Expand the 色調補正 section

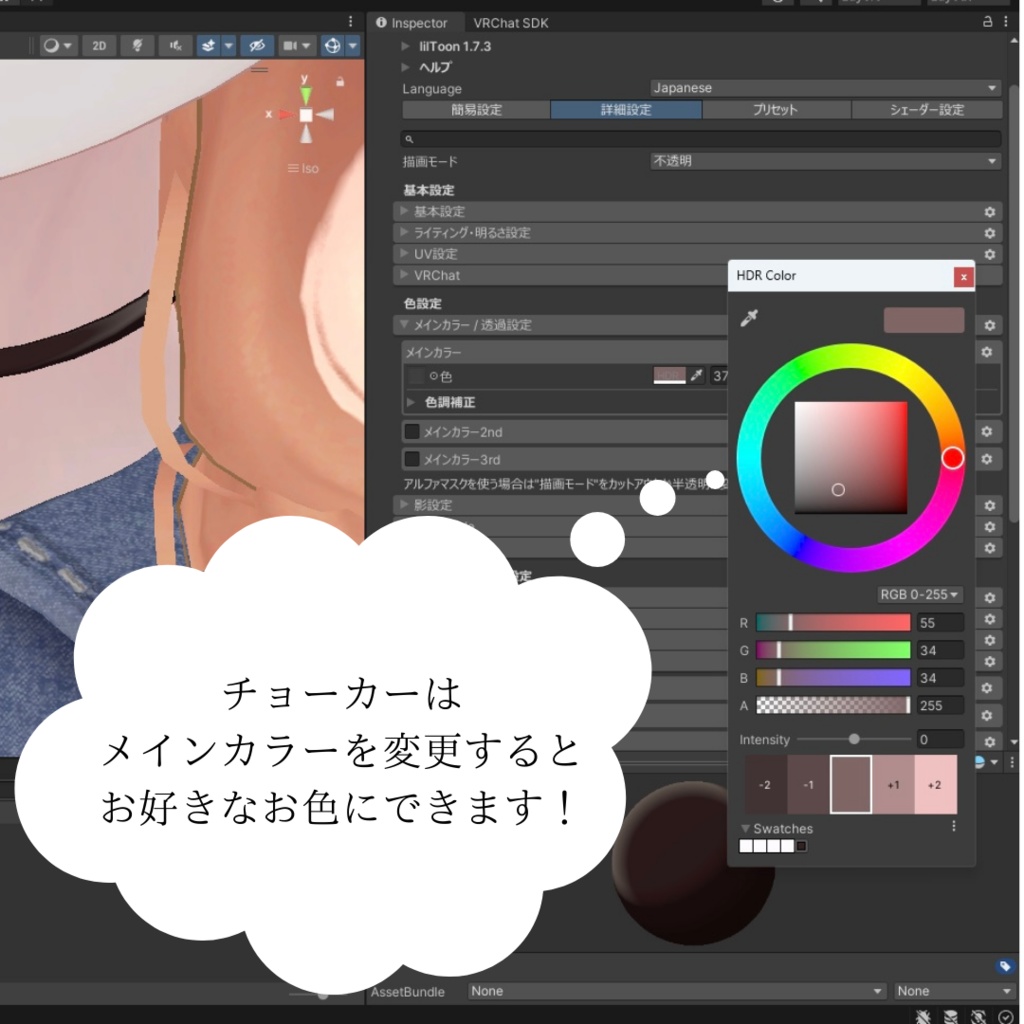(x=409, y=401)
